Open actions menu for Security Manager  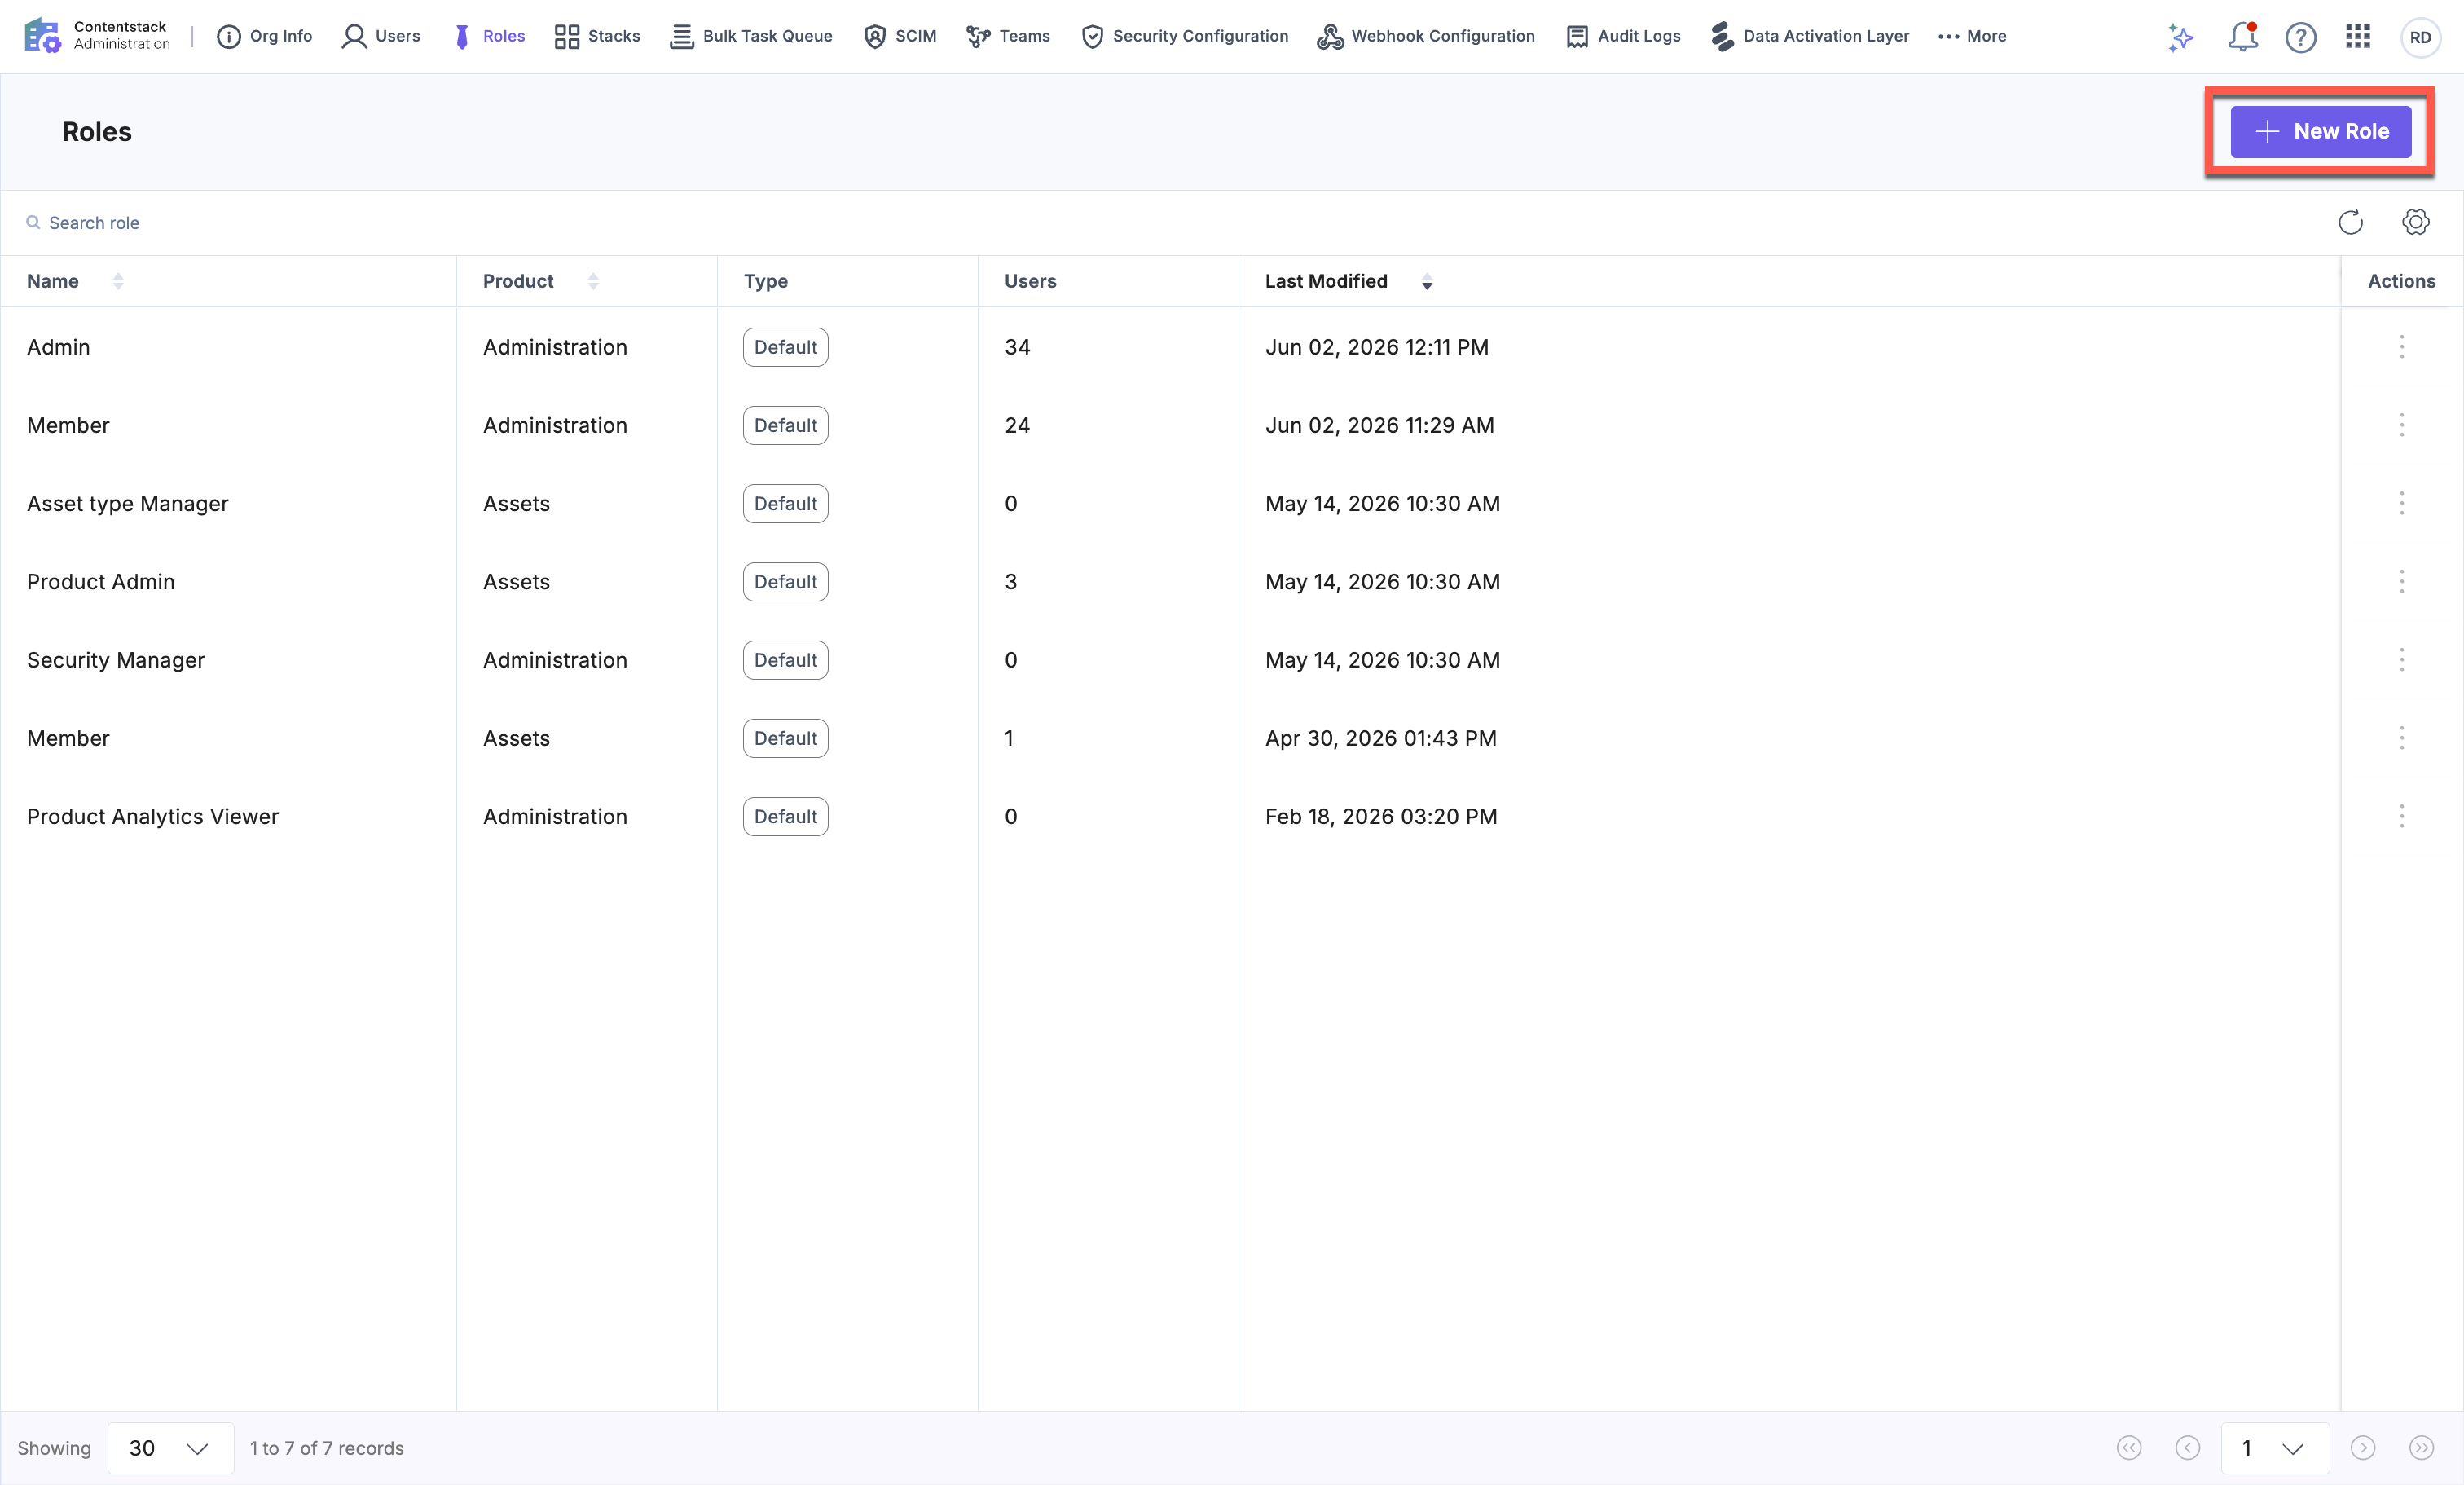tap(2402, 660)
